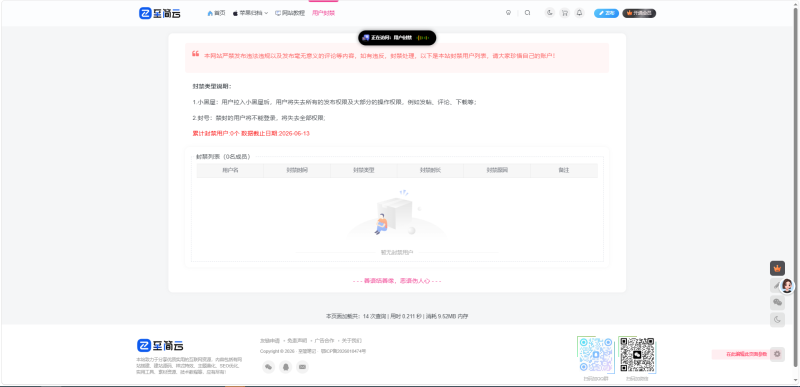
Task: Open the 友链申请 footer link
Action: click(x=270, y=341)
